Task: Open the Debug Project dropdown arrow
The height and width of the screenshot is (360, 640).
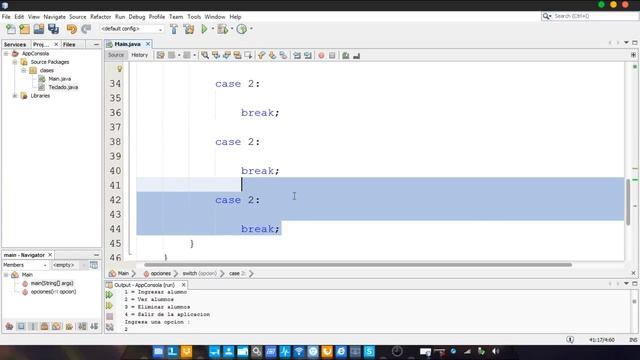Action: [232, 29]
